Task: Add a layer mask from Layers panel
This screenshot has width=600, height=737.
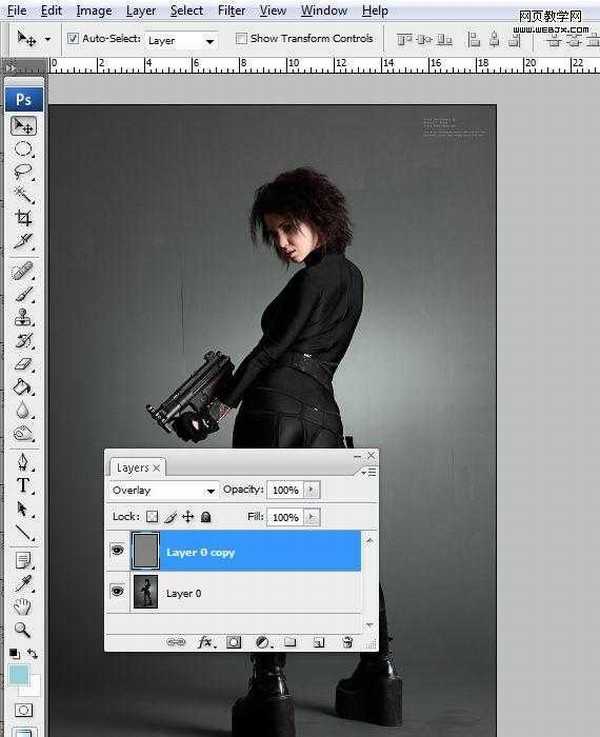Action: [234, 642]
